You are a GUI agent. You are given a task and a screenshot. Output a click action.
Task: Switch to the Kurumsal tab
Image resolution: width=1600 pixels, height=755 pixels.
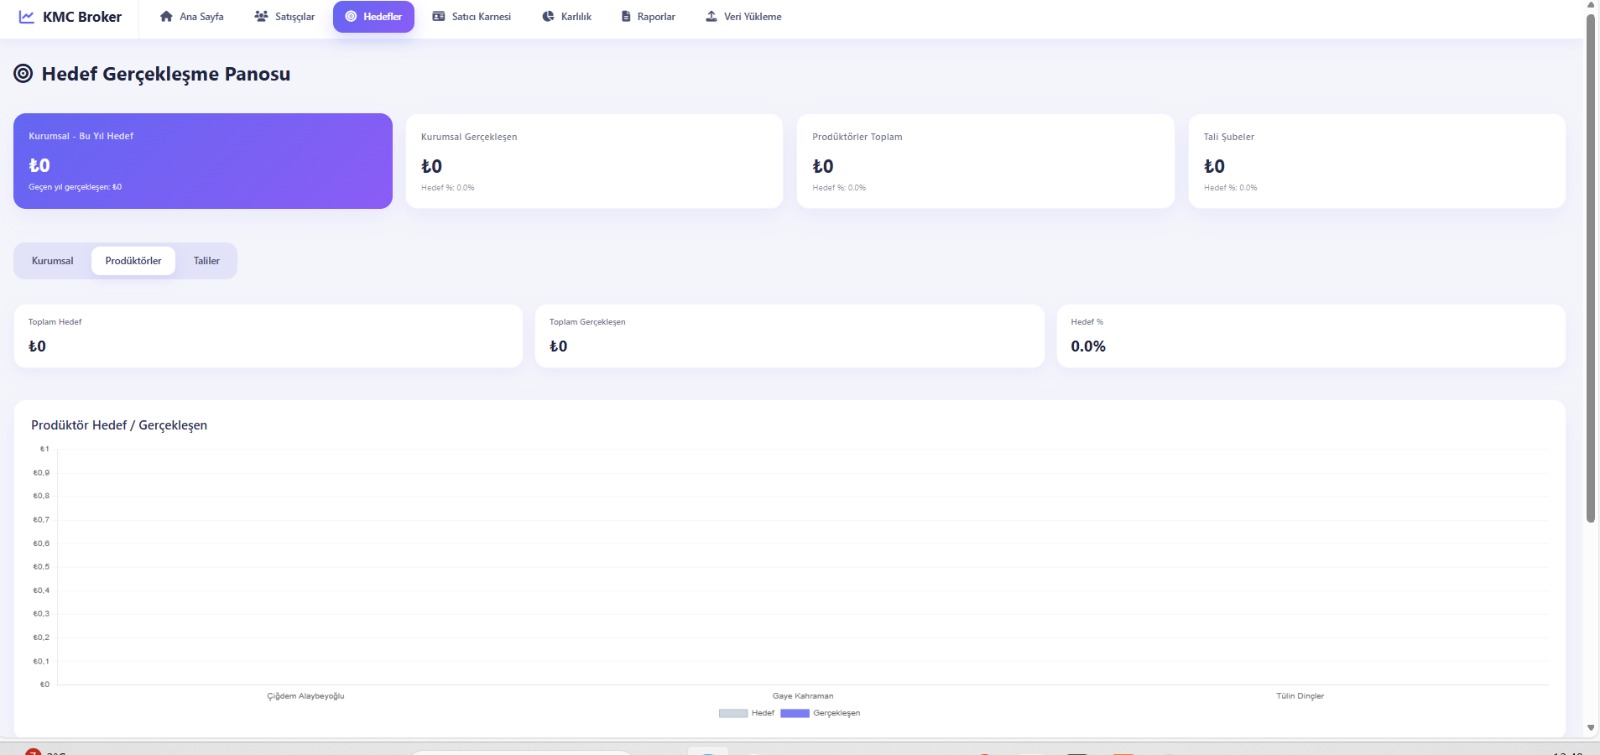tap(52, 261)
